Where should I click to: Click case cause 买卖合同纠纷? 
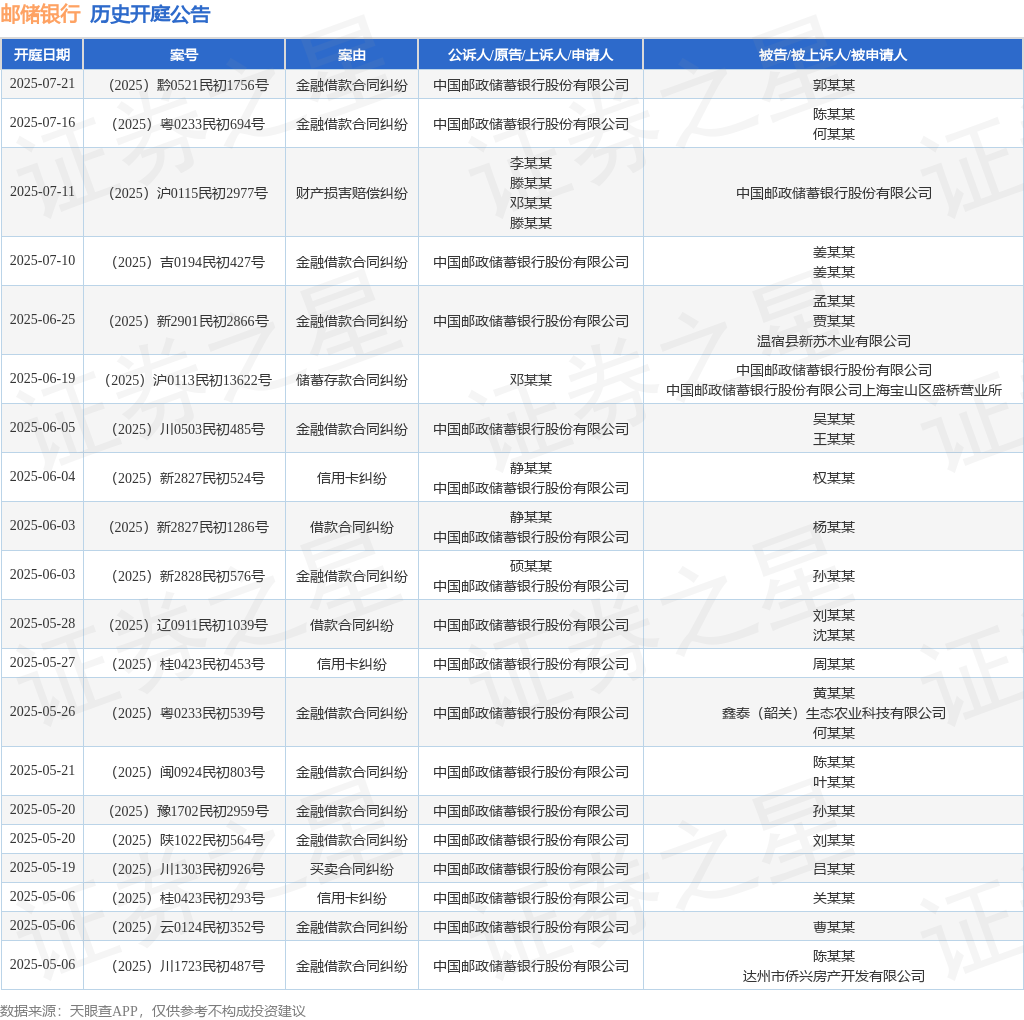pyautogui.click(x=351, y=869)
